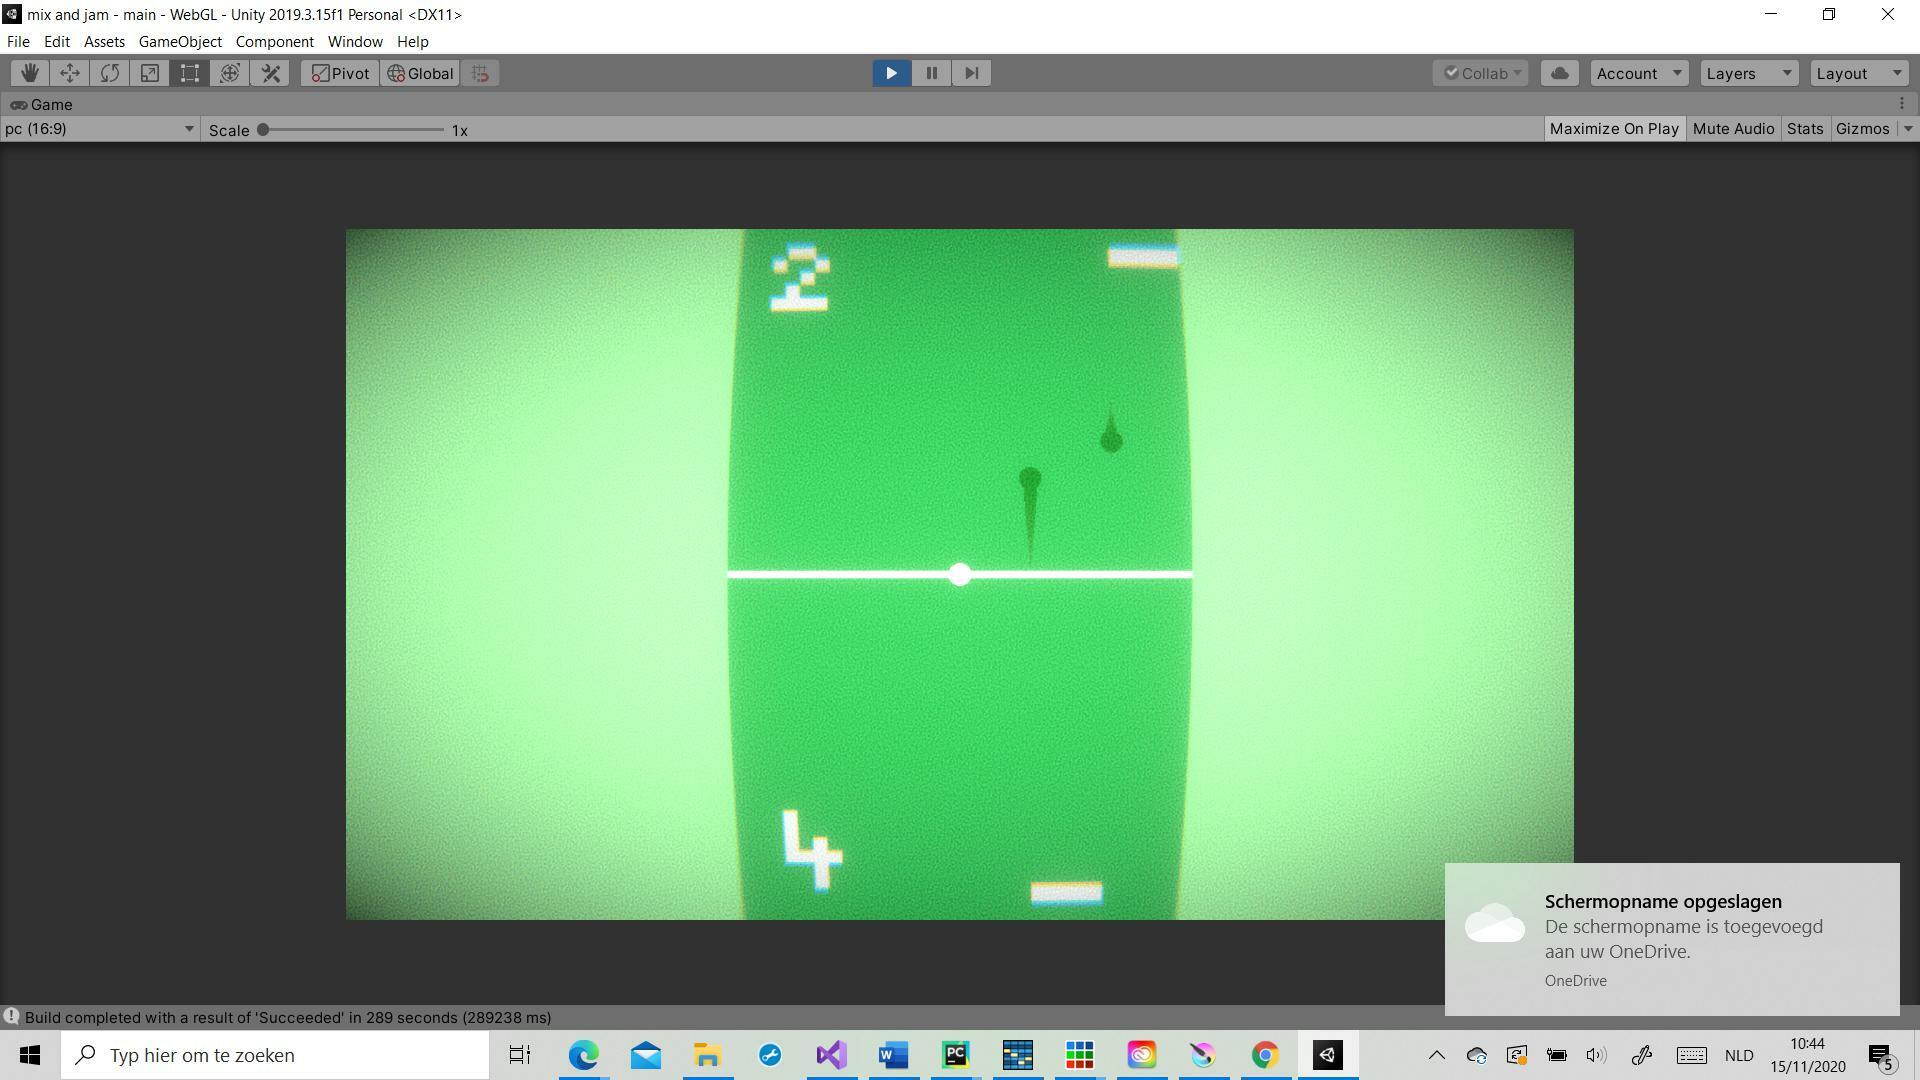Open the Layers dropdown
Viewport: 1920px width, 1080px height.
[1749, 73]
